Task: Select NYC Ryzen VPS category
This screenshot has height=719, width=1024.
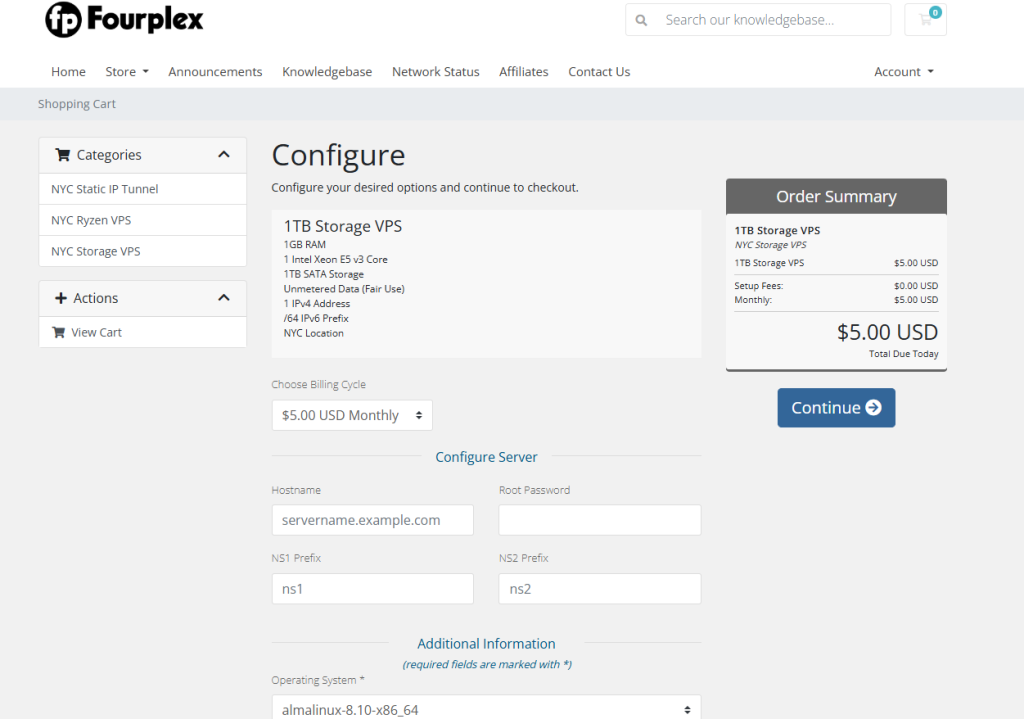Action: [x=91, y=220]
